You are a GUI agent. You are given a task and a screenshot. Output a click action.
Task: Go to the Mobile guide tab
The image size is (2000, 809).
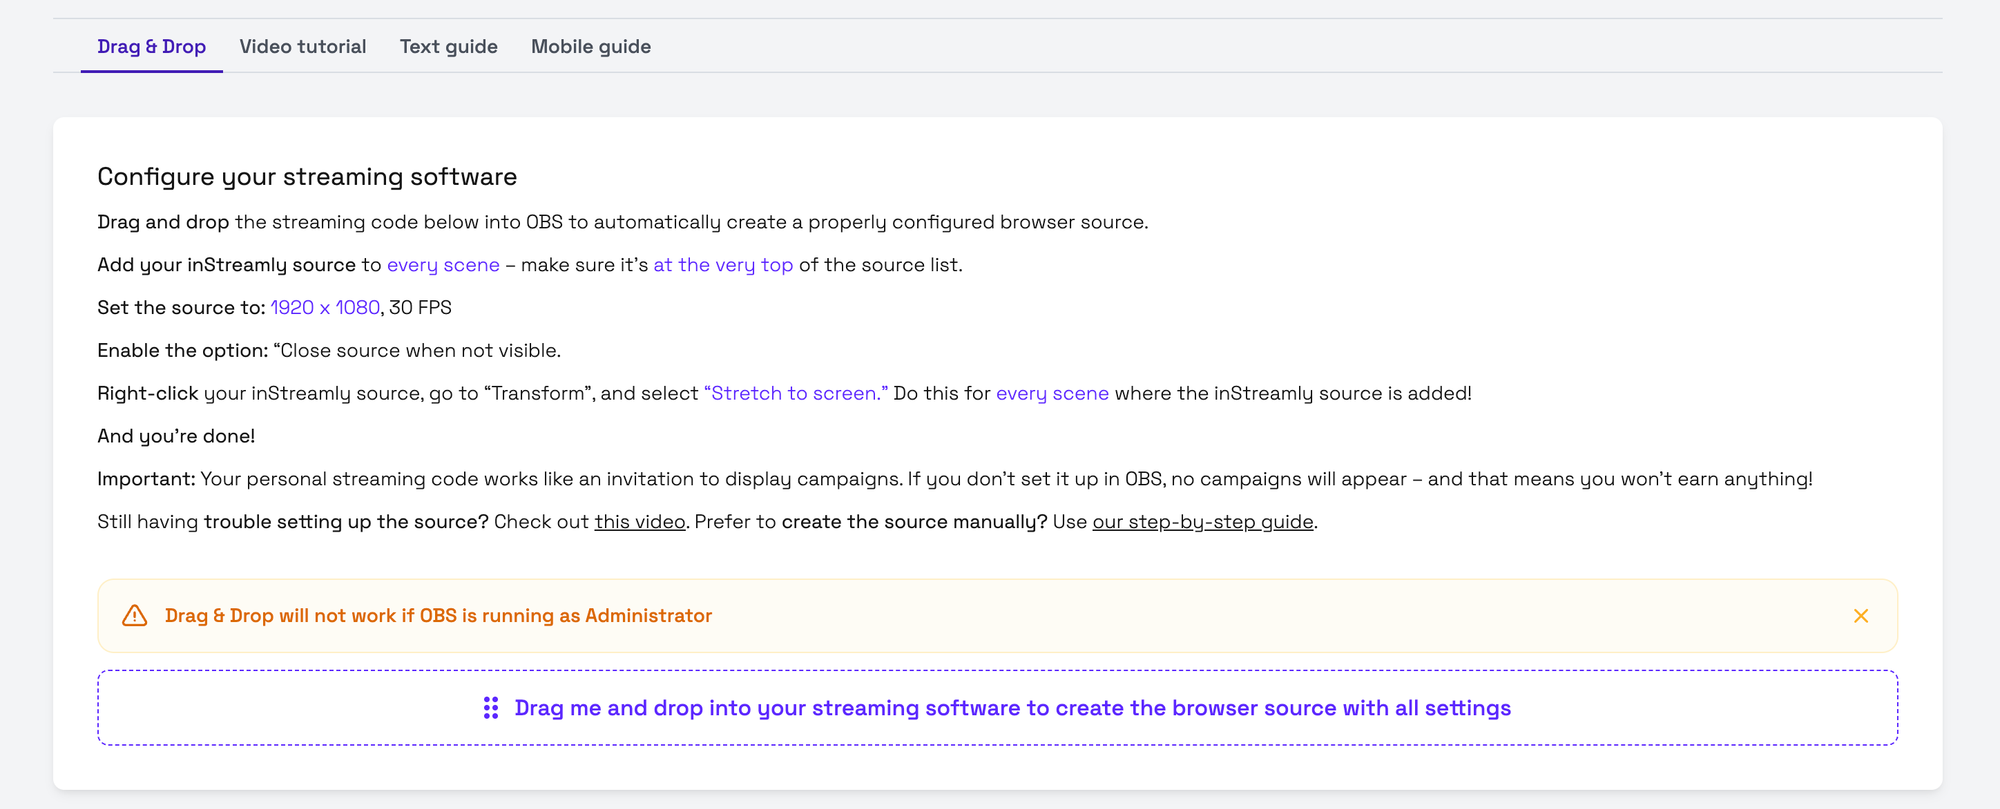[591, 47]
